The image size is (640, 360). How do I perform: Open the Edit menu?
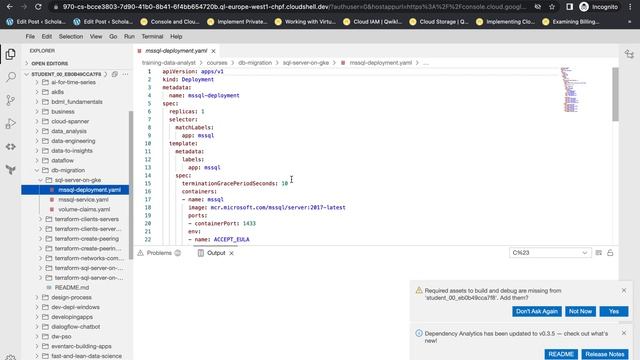pos(47,36)
